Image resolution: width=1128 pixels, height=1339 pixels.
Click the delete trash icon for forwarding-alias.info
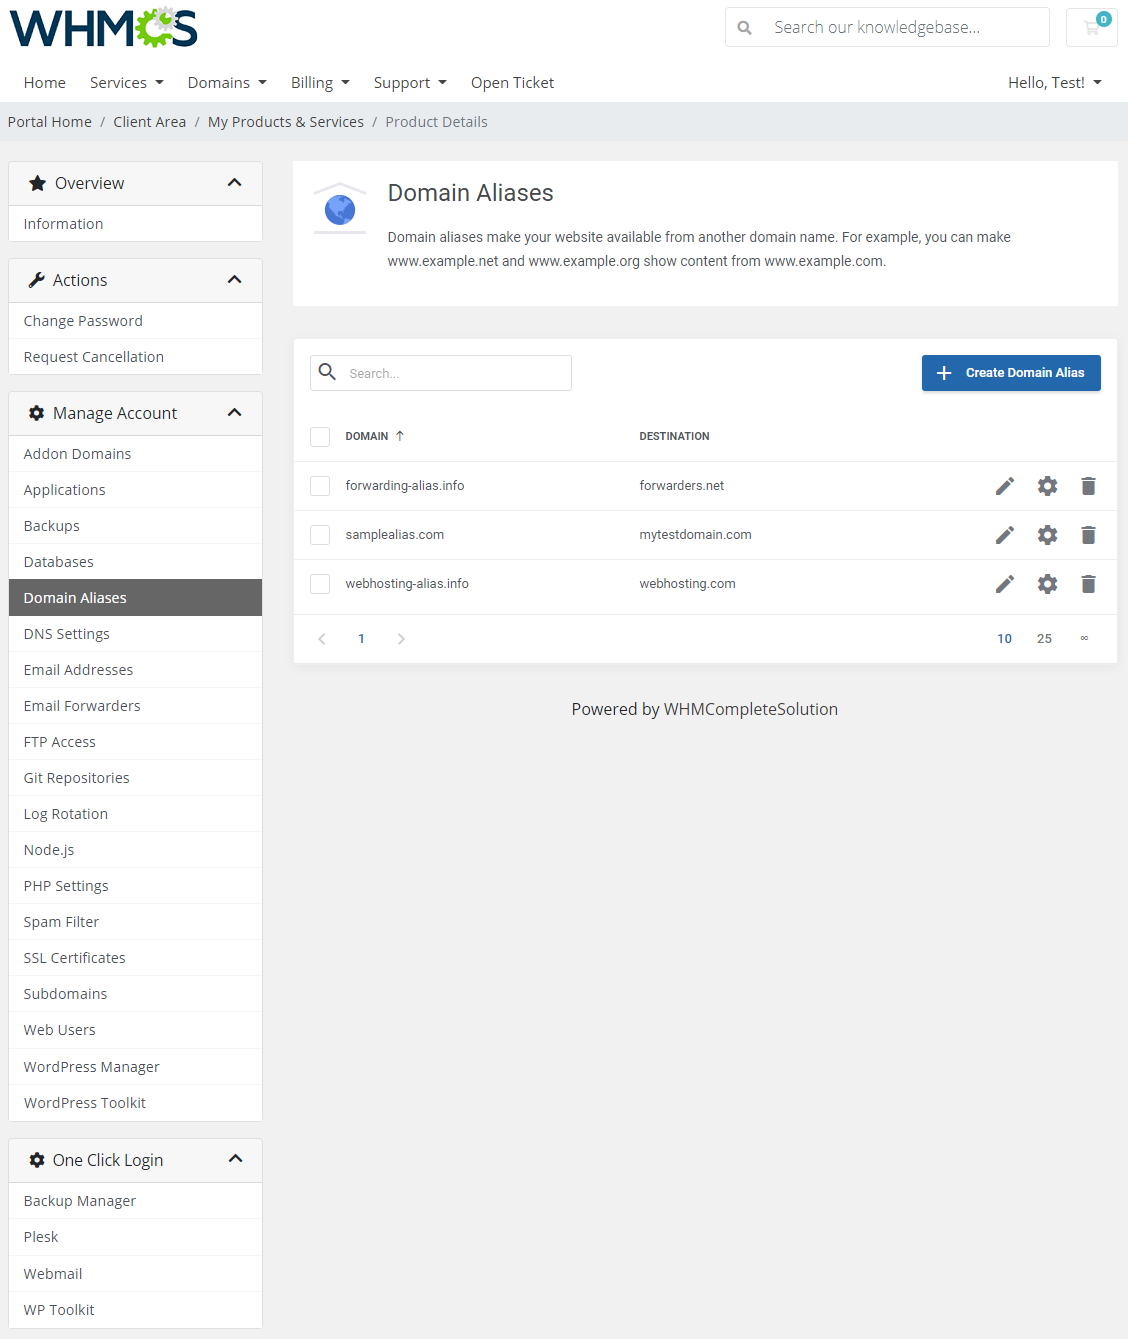pos(1088,485)
